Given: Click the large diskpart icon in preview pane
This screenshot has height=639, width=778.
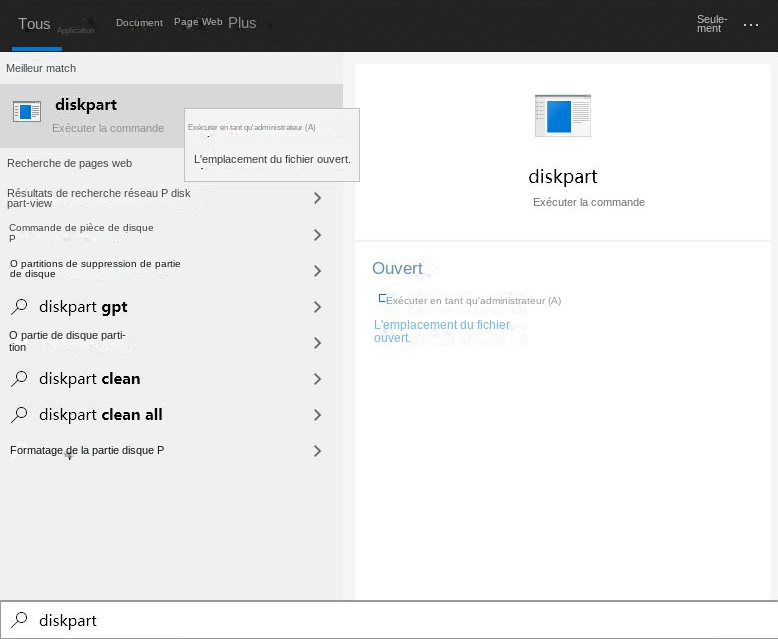Looking at the screenshot, I should (563, 116).
